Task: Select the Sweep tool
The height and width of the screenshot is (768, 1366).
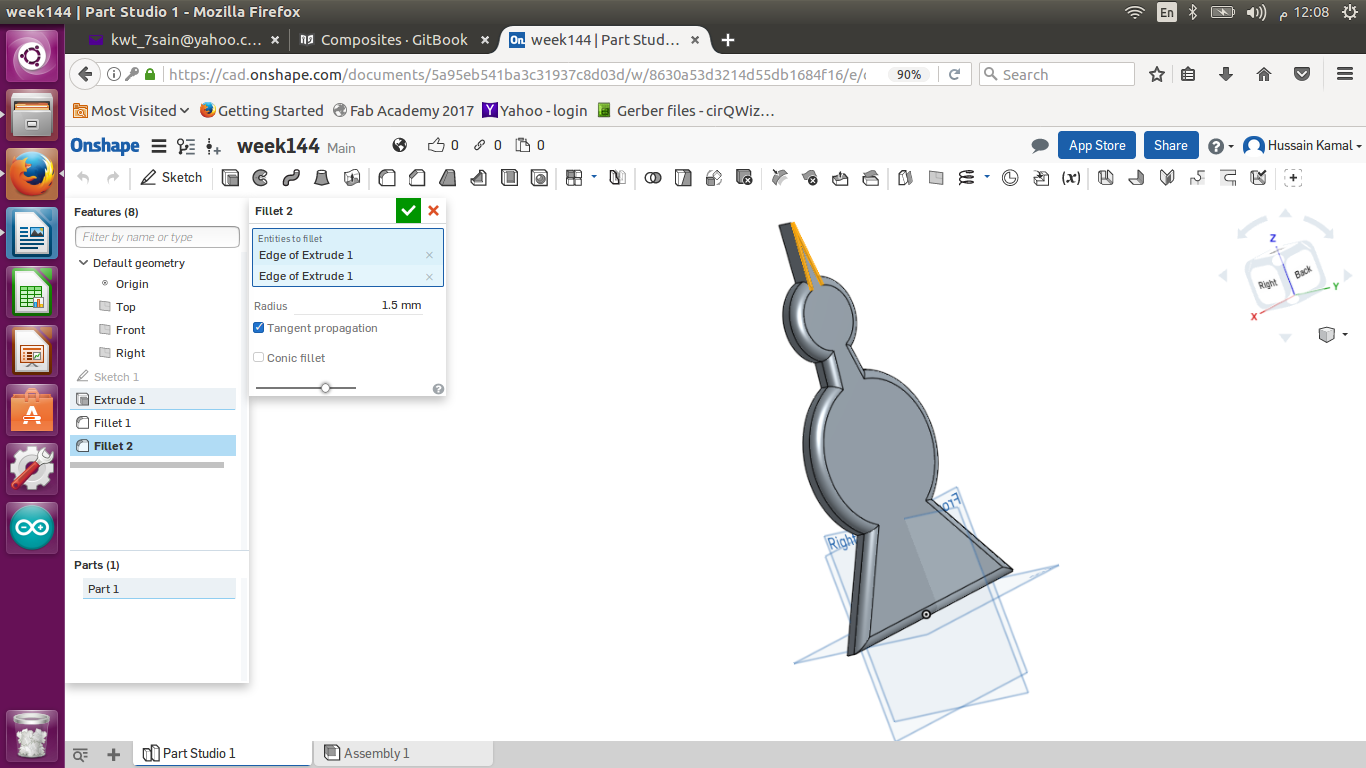Action: point(291,178)
